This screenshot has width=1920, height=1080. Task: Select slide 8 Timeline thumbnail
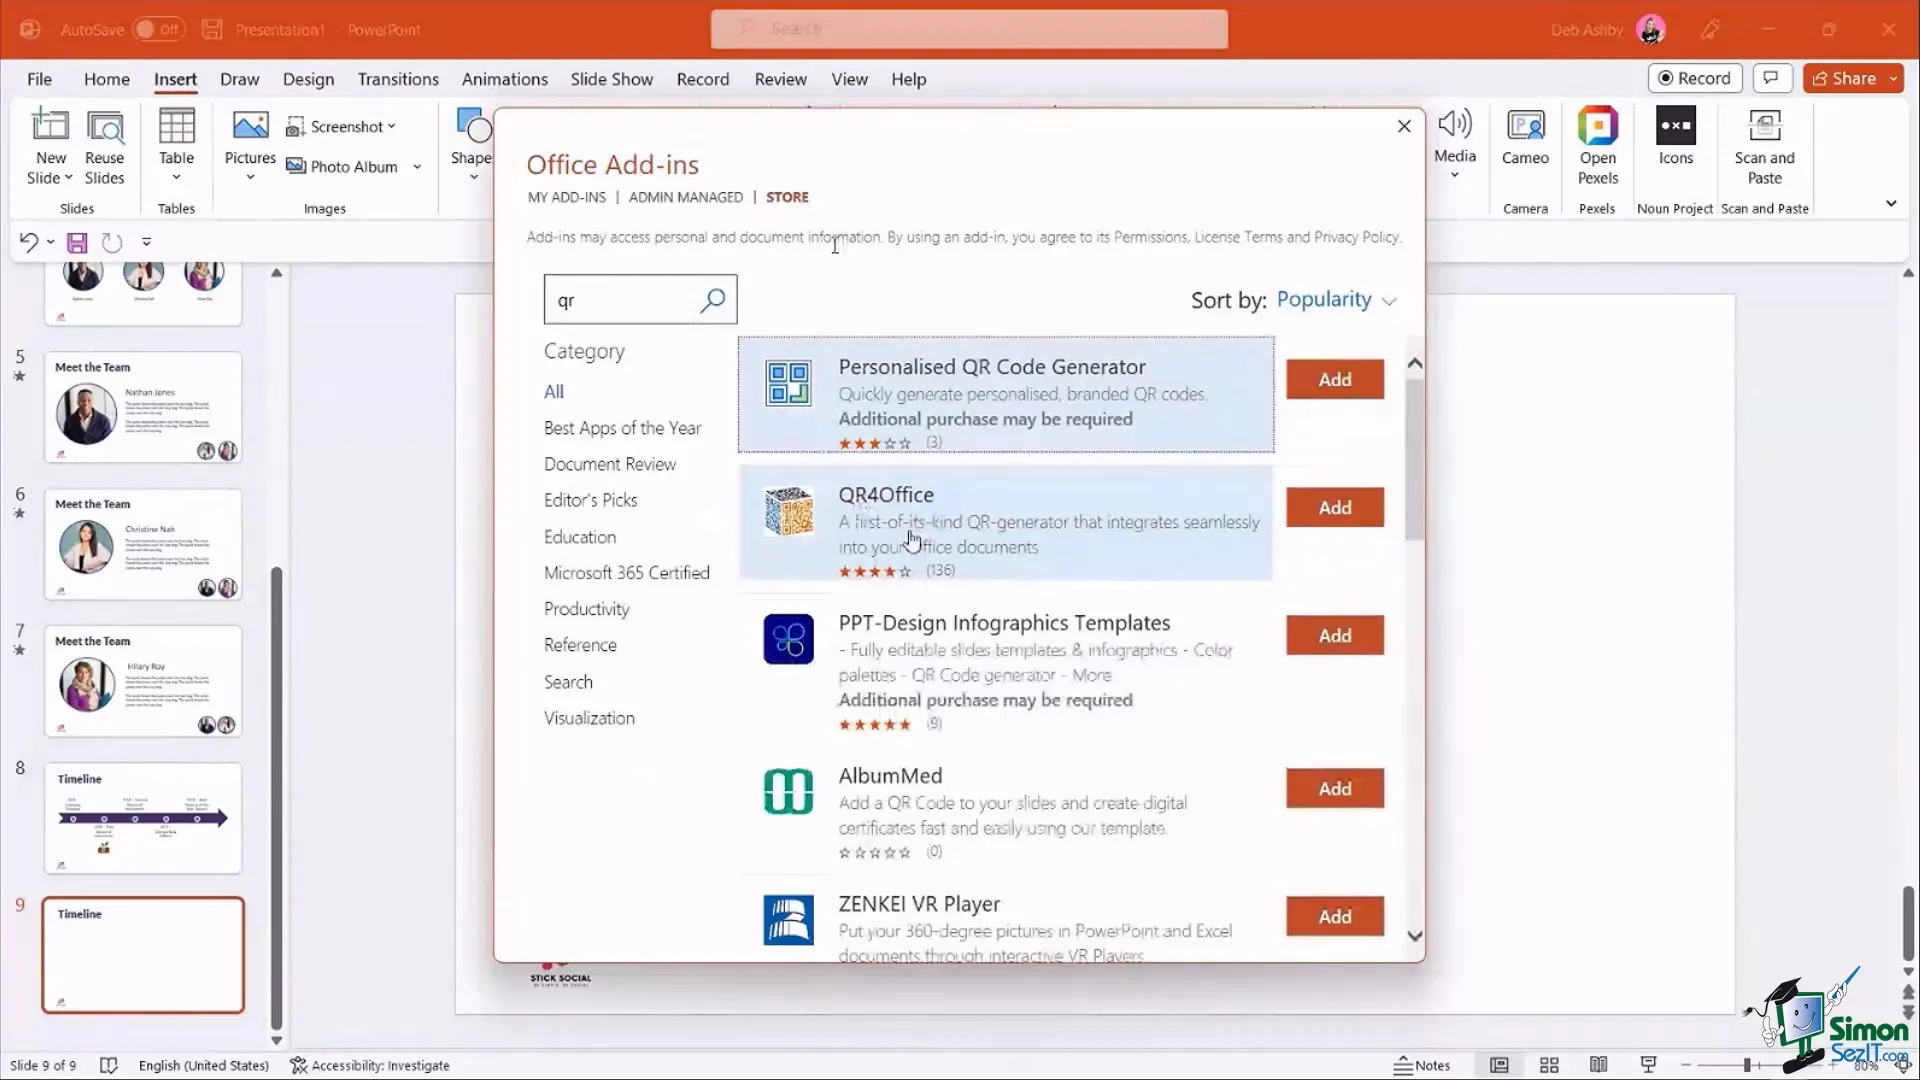click(x=143, y=818)
